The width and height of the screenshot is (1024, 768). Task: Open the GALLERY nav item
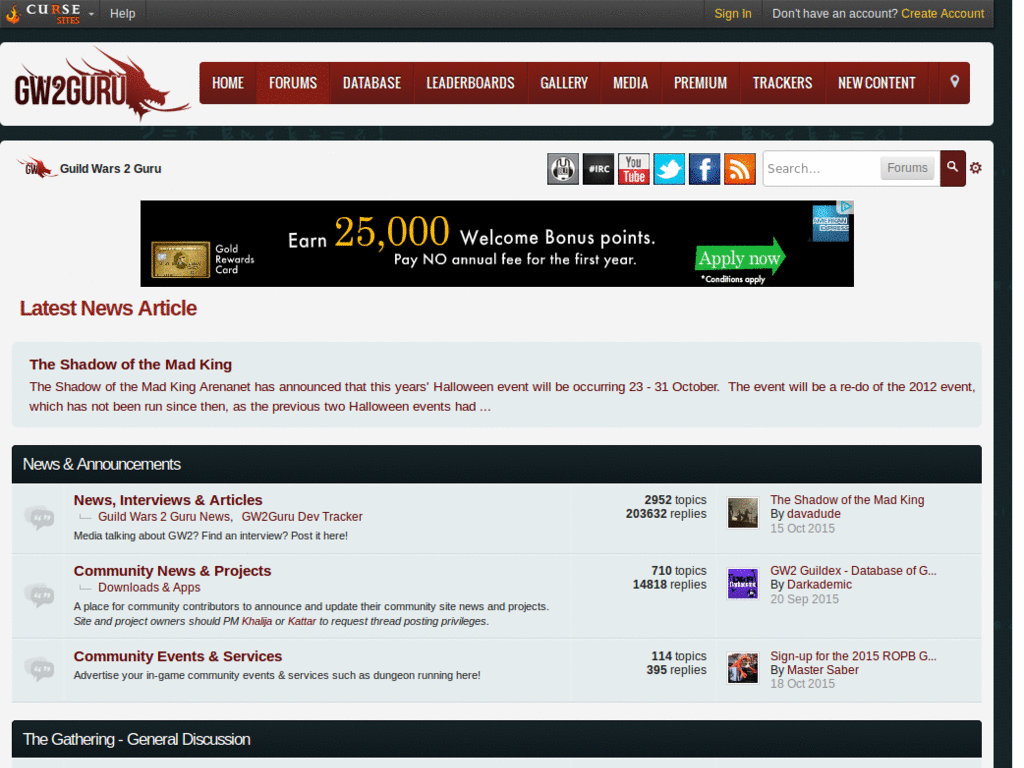point(564,83)
